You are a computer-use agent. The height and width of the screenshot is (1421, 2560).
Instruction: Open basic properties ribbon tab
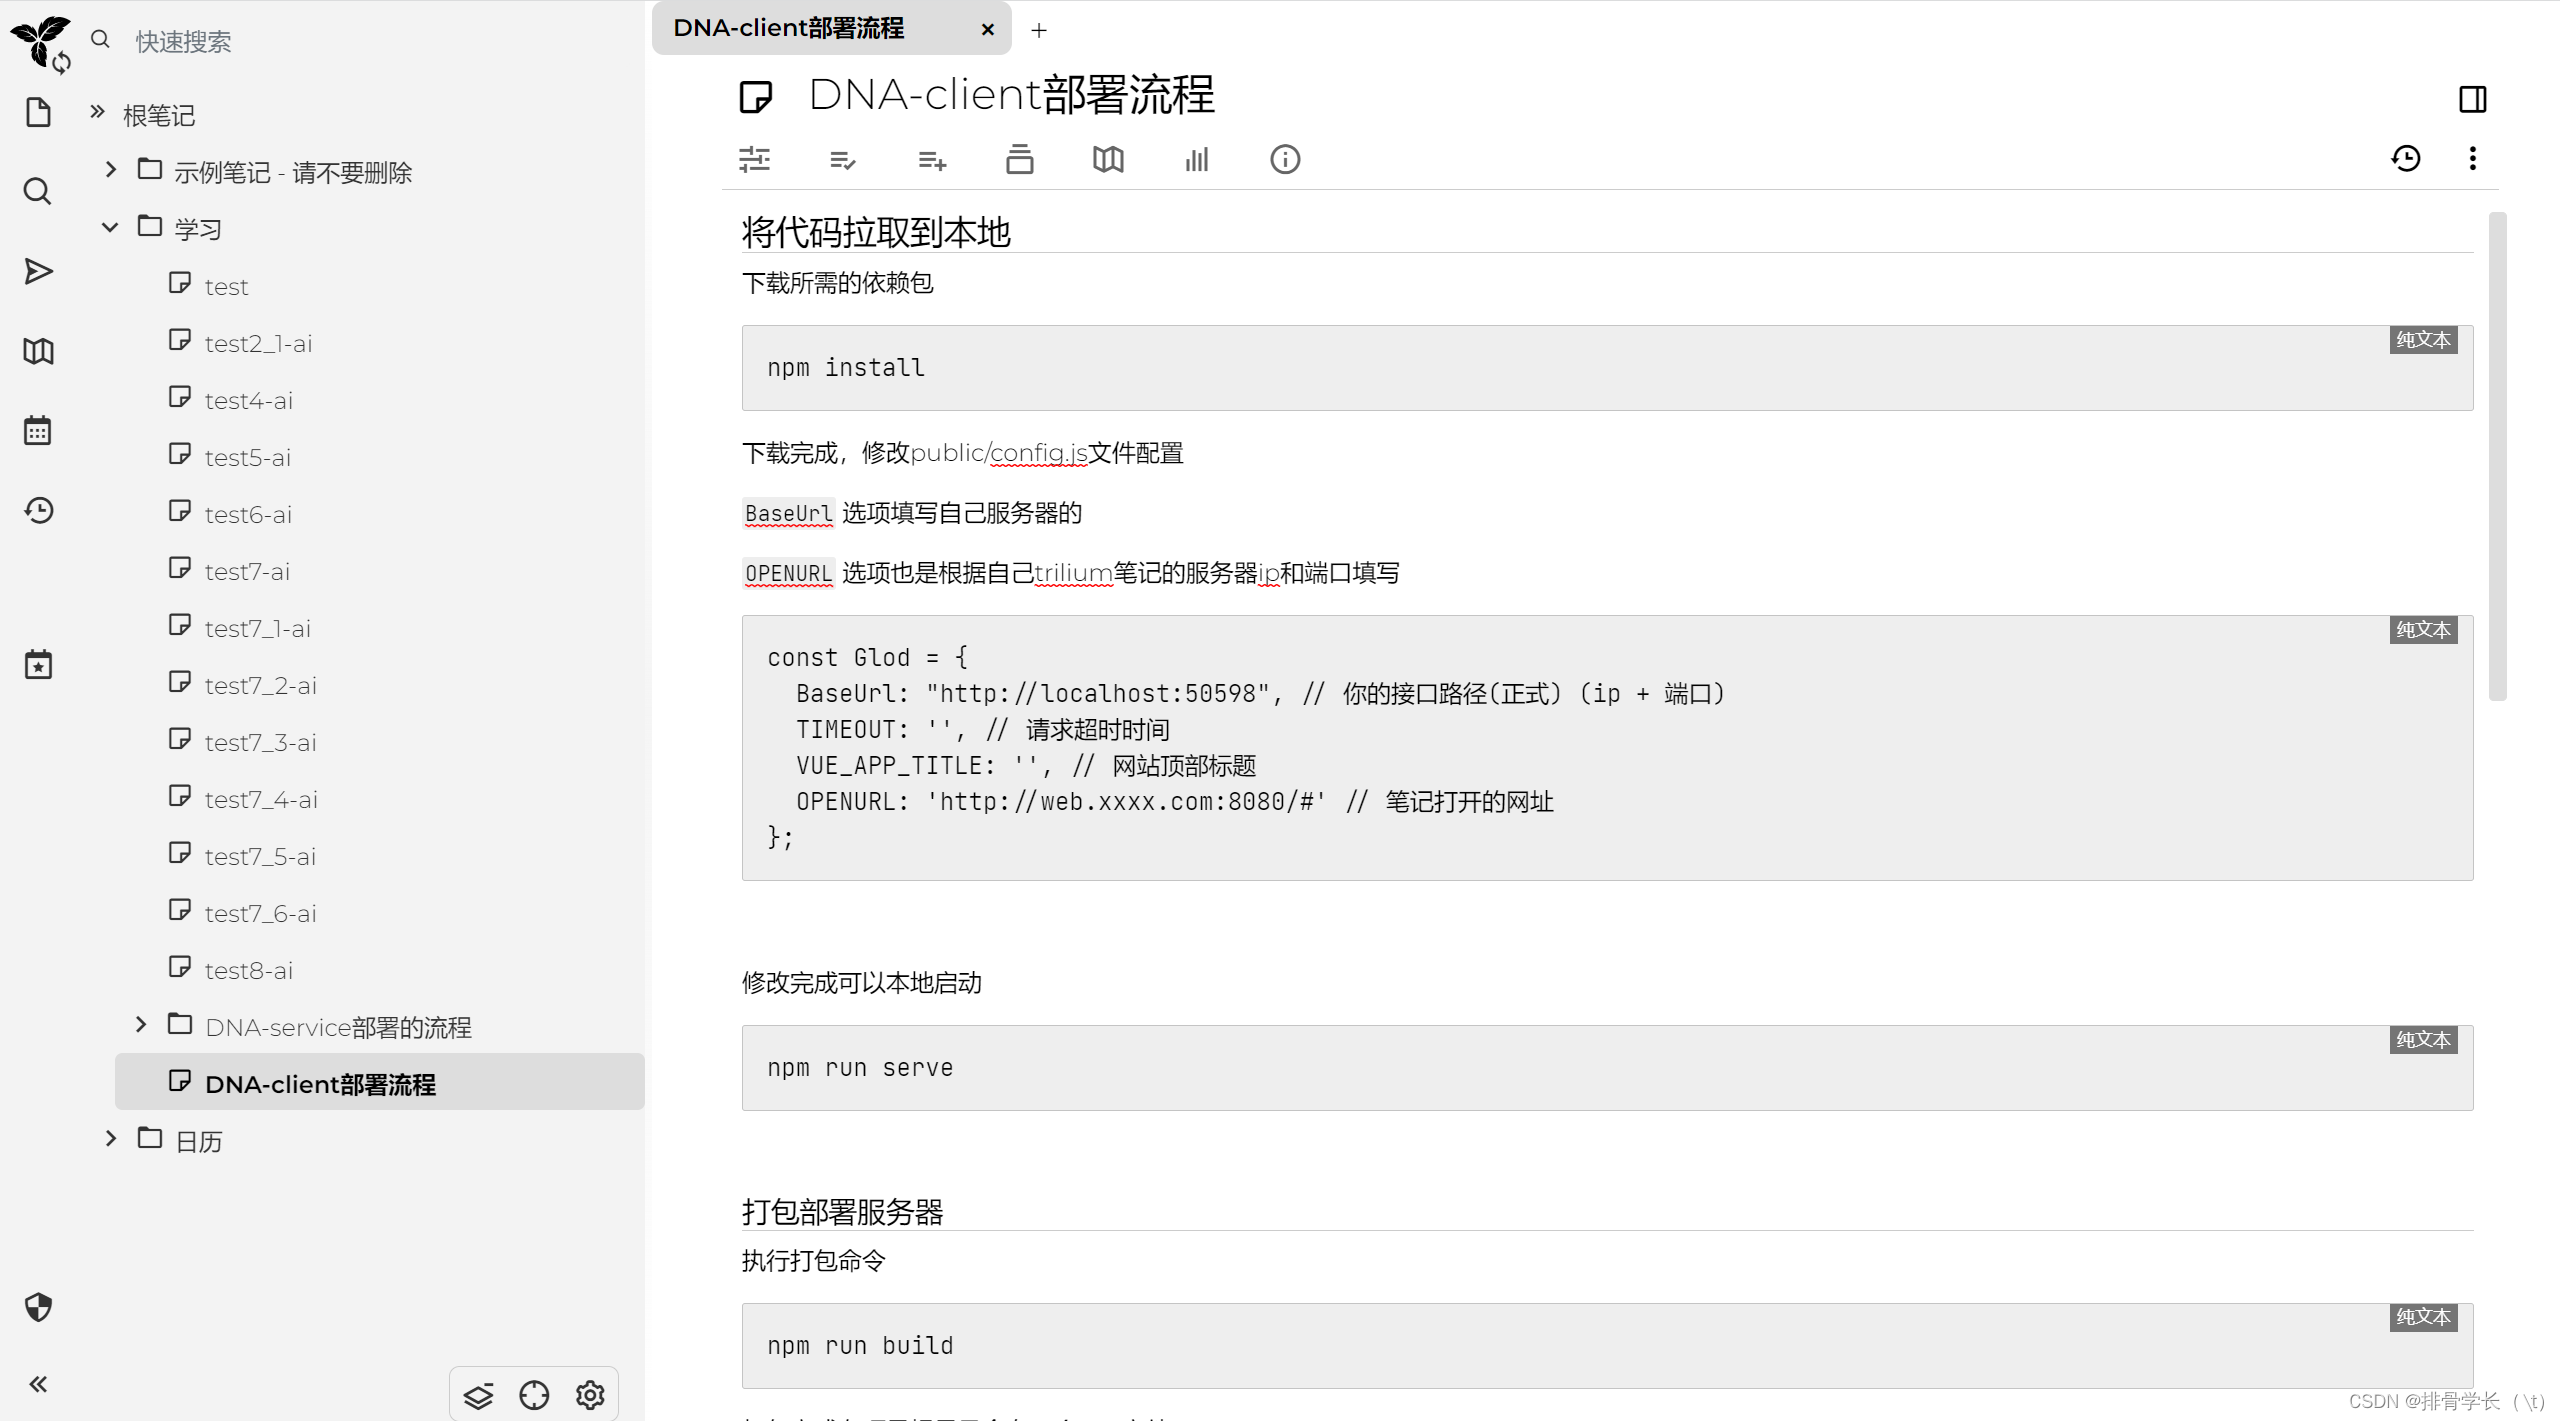[x=754, y=159]
